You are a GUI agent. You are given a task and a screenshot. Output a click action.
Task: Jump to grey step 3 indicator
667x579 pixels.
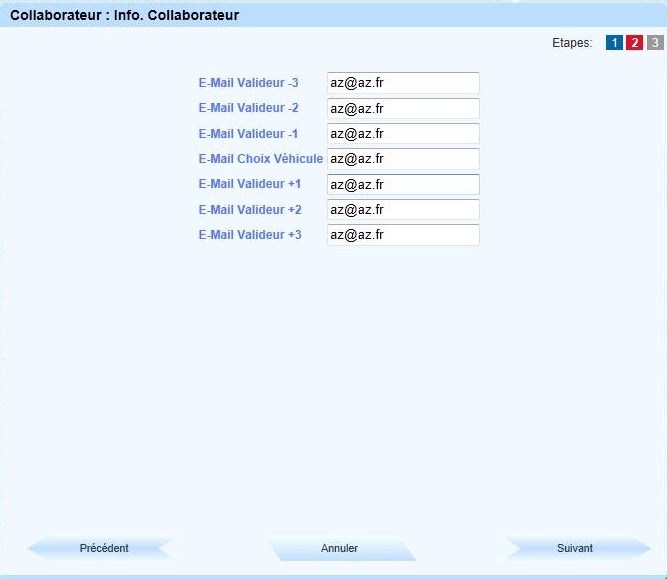click(x=654, y=43)
